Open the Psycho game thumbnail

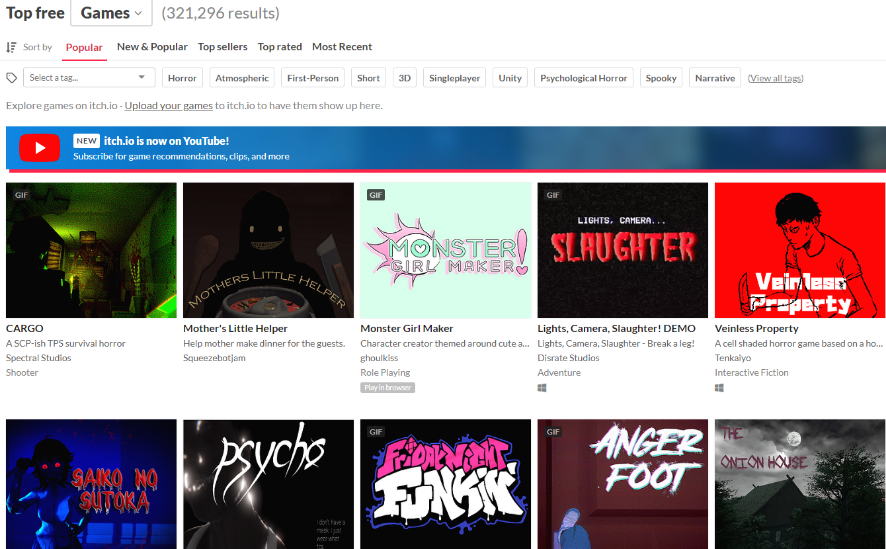268,484
